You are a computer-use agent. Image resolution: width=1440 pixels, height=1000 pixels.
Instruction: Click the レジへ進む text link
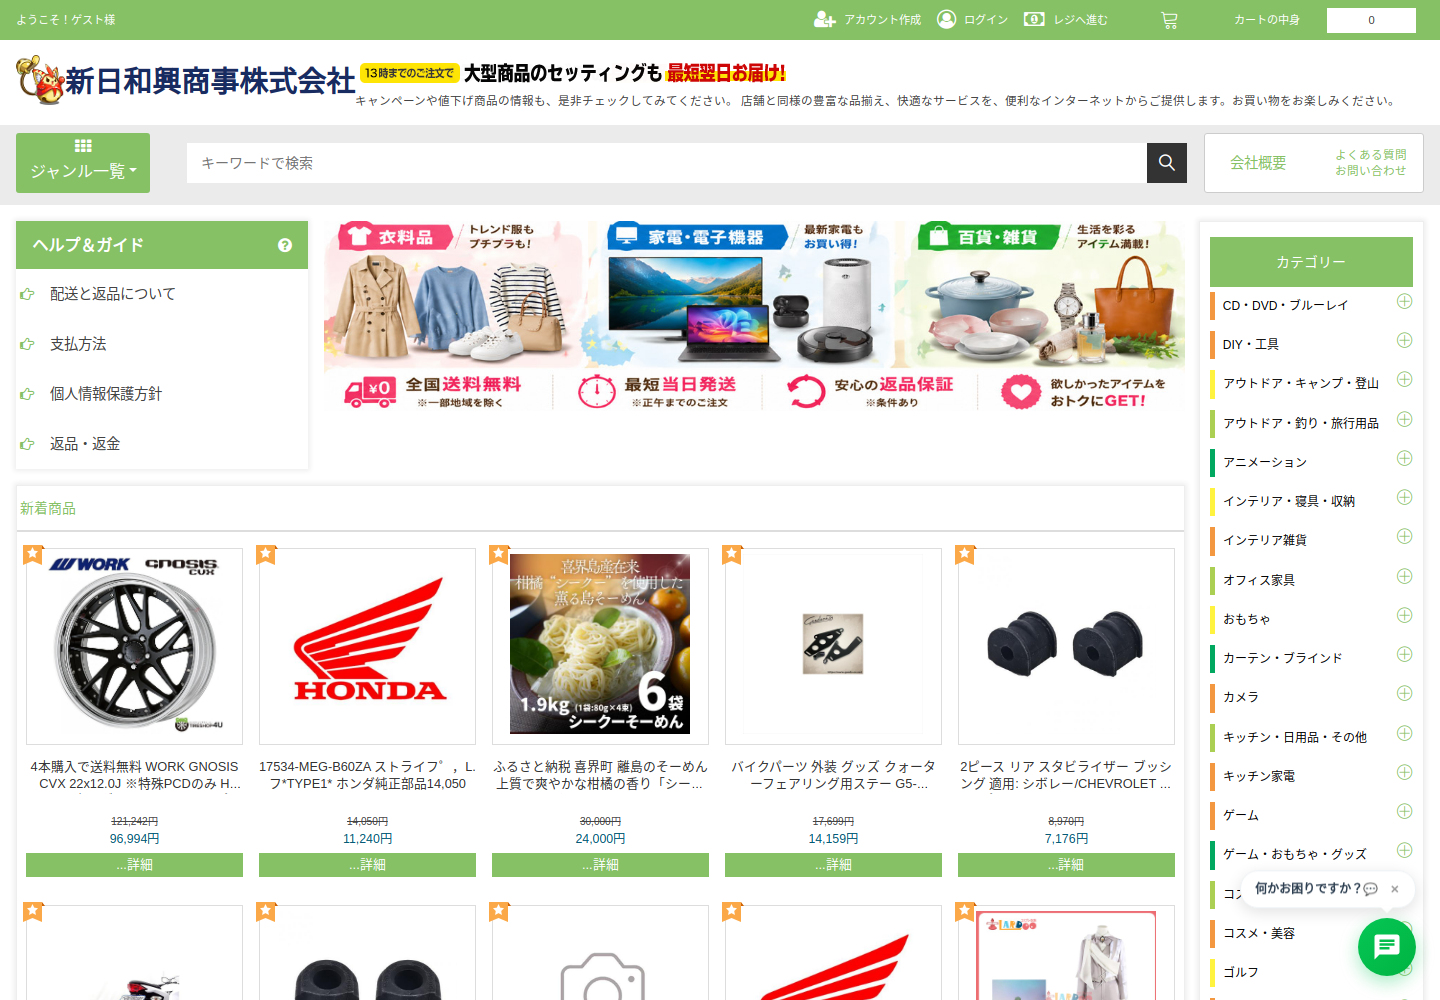(1080, 20)
